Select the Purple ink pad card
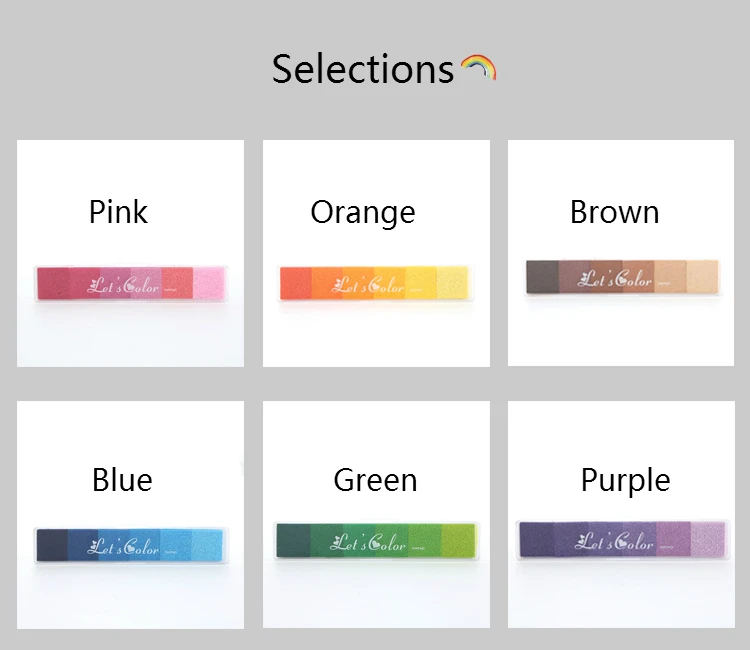The image size is (750, 650). click(x=621, y=514)
